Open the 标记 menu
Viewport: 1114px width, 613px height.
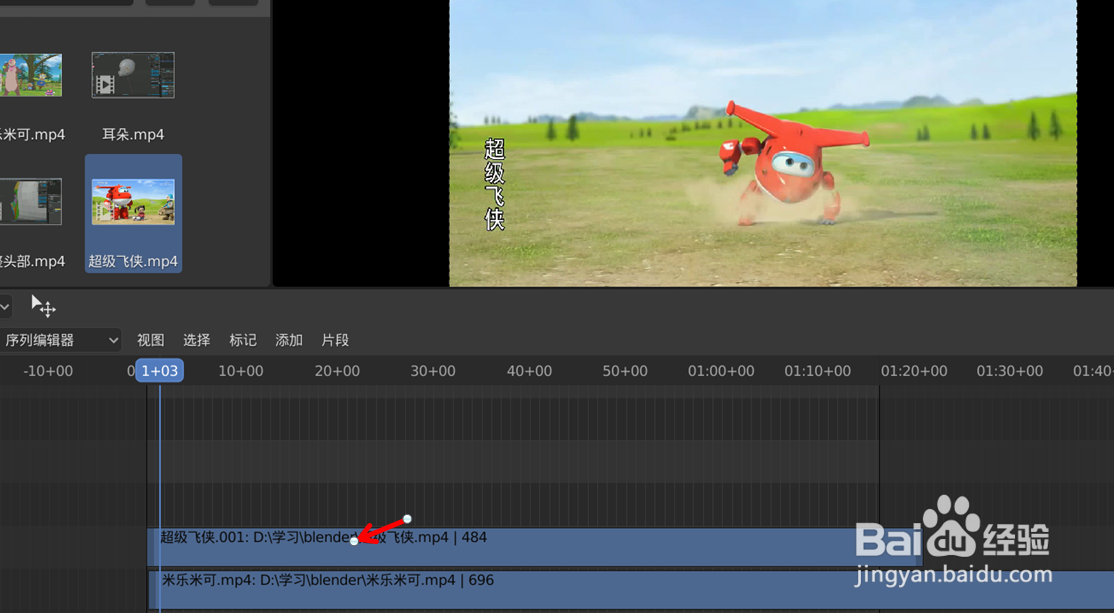click(x=242, y=340)
